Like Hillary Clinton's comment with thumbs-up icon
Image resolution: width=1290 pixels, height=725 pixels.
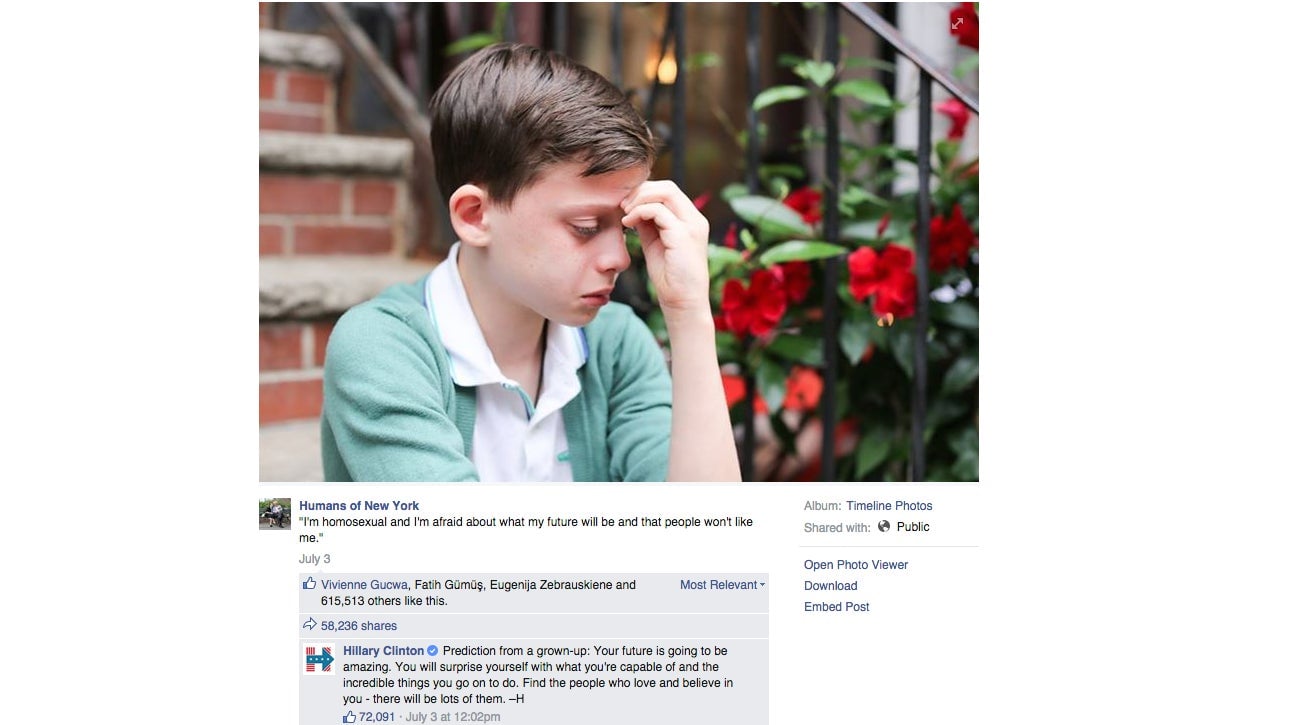tap(350, 717)
